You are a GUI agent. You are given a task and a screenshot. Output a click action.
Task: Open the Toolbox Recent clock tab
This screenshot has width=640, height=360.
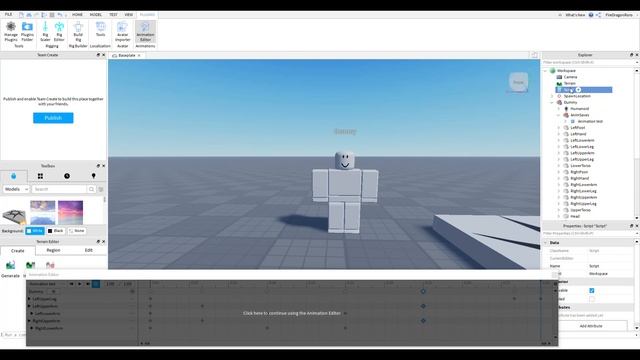click(x=67, y=176)
